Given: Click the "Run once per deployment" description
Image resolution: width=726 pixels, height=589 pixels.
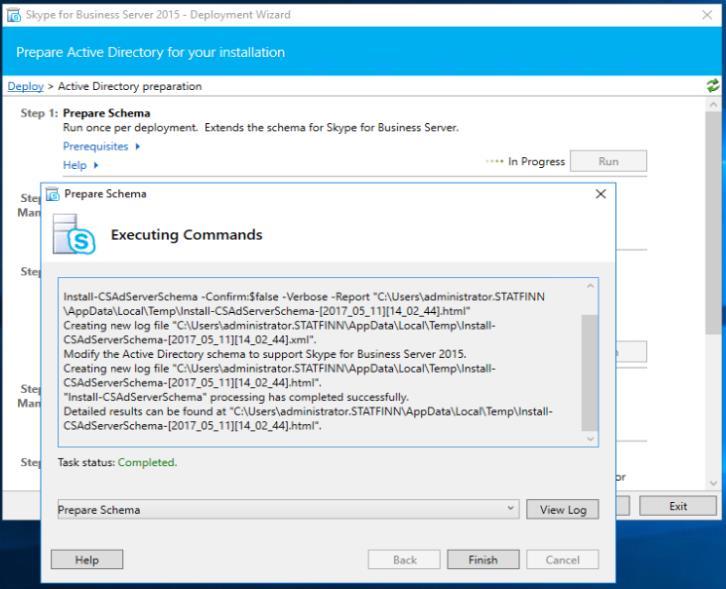Looking at the screenshot, I should coord(261,127).
